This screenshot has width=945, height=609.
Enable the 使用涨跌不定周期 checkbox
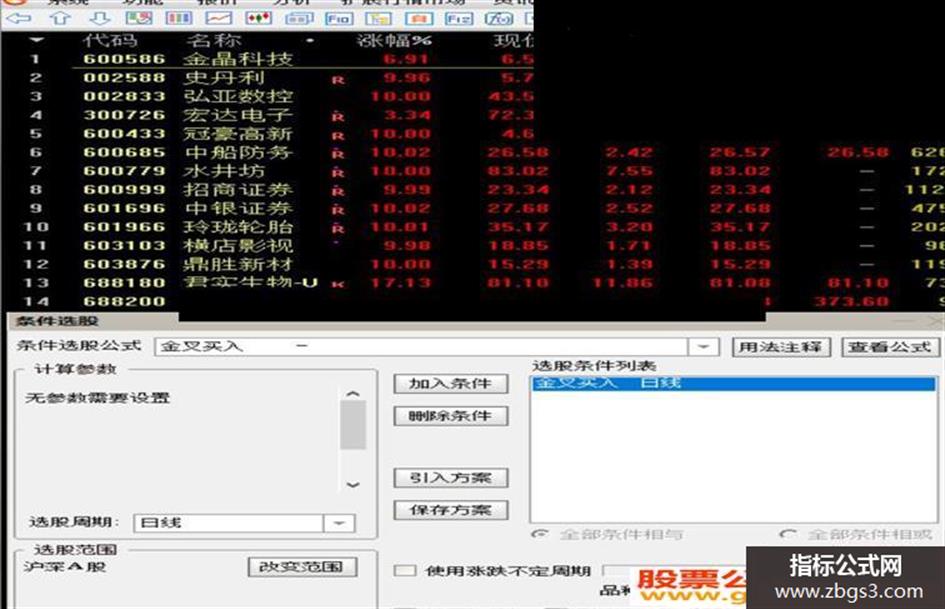point(404,570)
